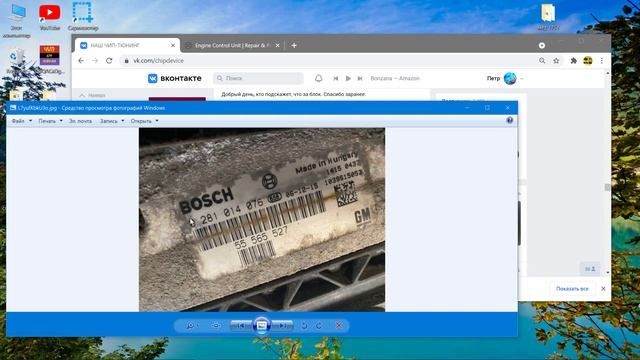Expand the Запись dropdown menu
Viewport: 640px width, 360px height.
(x=112, y=121)
